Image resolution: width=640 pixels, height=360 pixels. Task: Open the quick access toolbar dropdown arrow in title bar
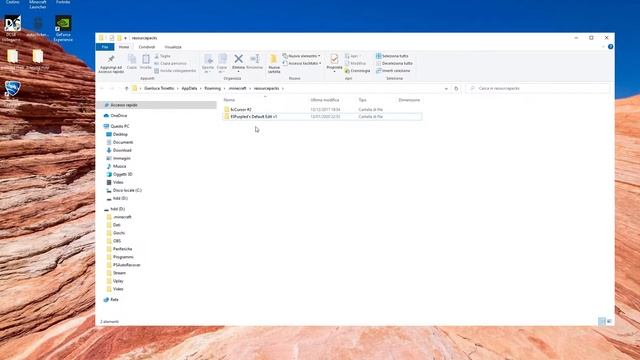click(126, 38)
